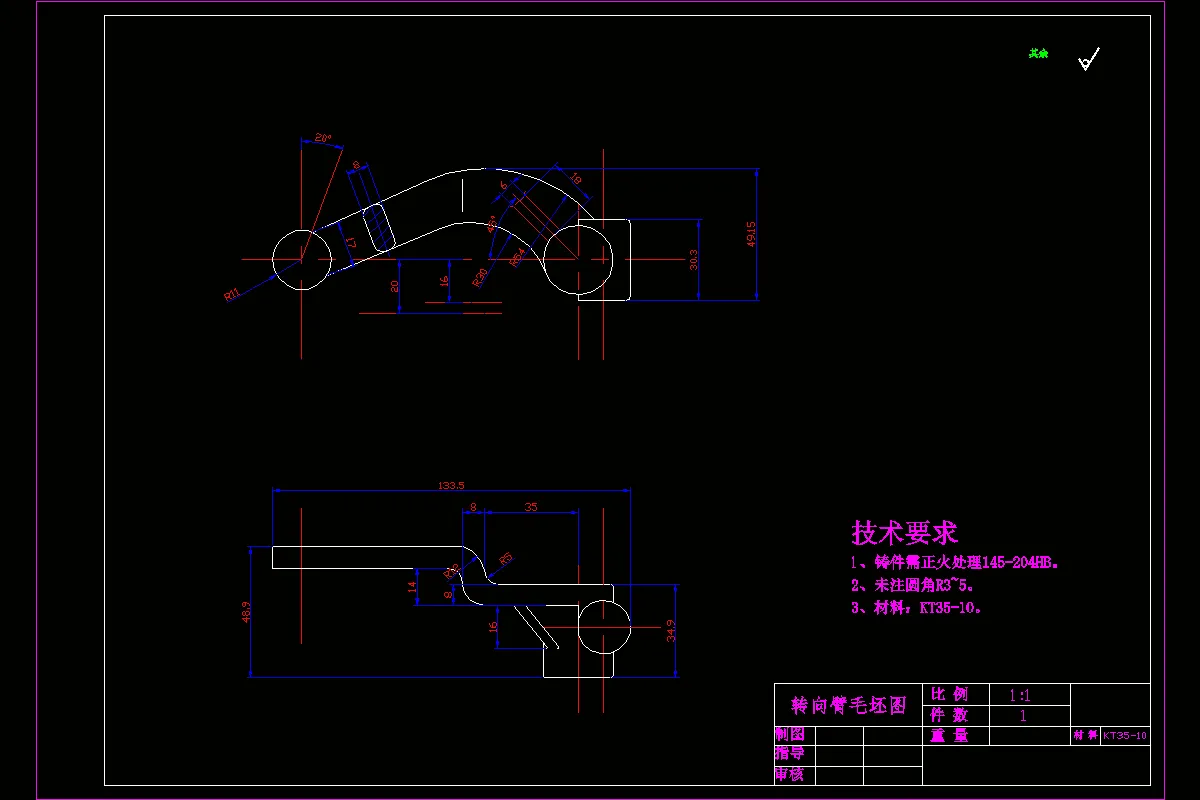Click the green 其余 annotation
Screen dimensions: 1200x800
click(x=1039, y=54)
